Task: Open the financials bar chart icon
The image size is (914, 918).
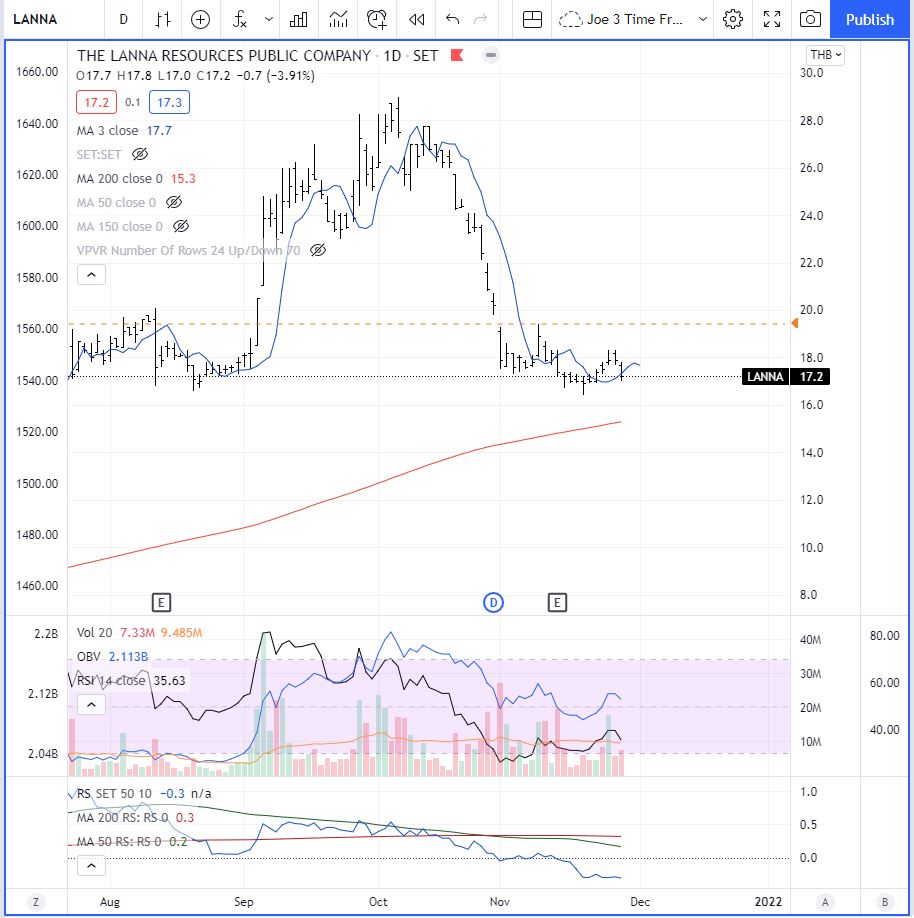Action: [299, 19]
